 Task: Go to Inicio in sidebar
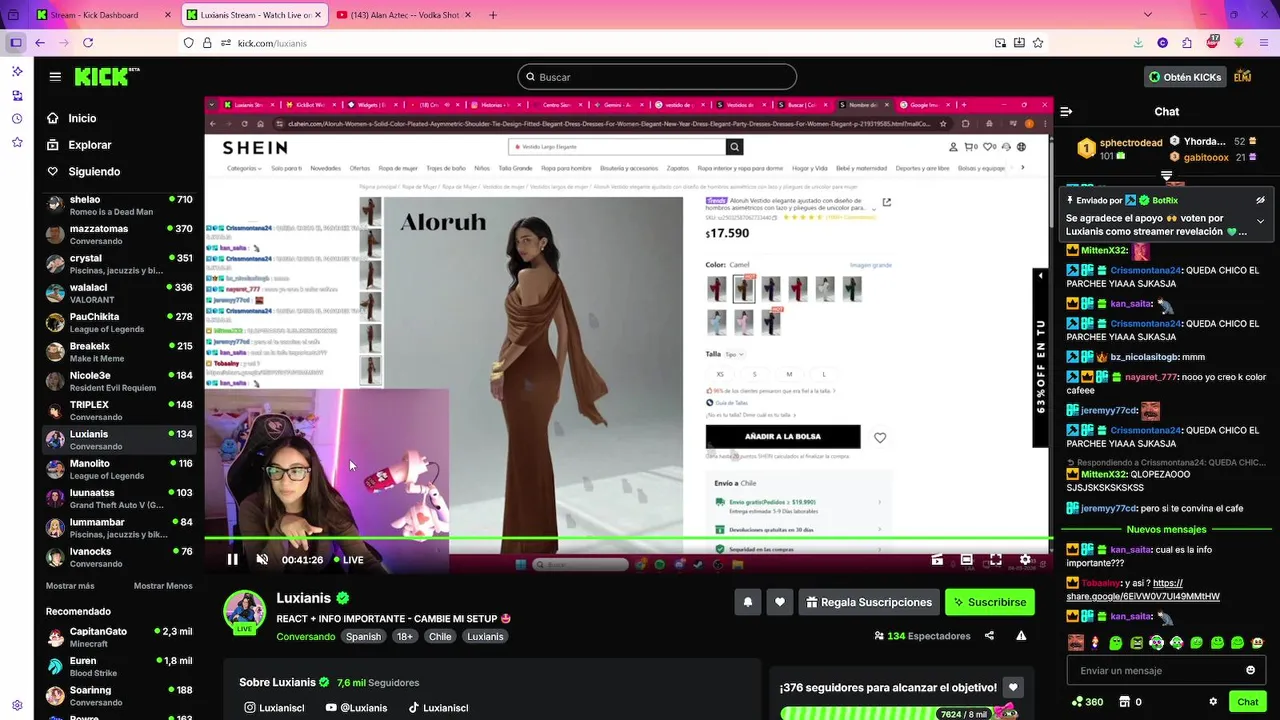(71, 118)
